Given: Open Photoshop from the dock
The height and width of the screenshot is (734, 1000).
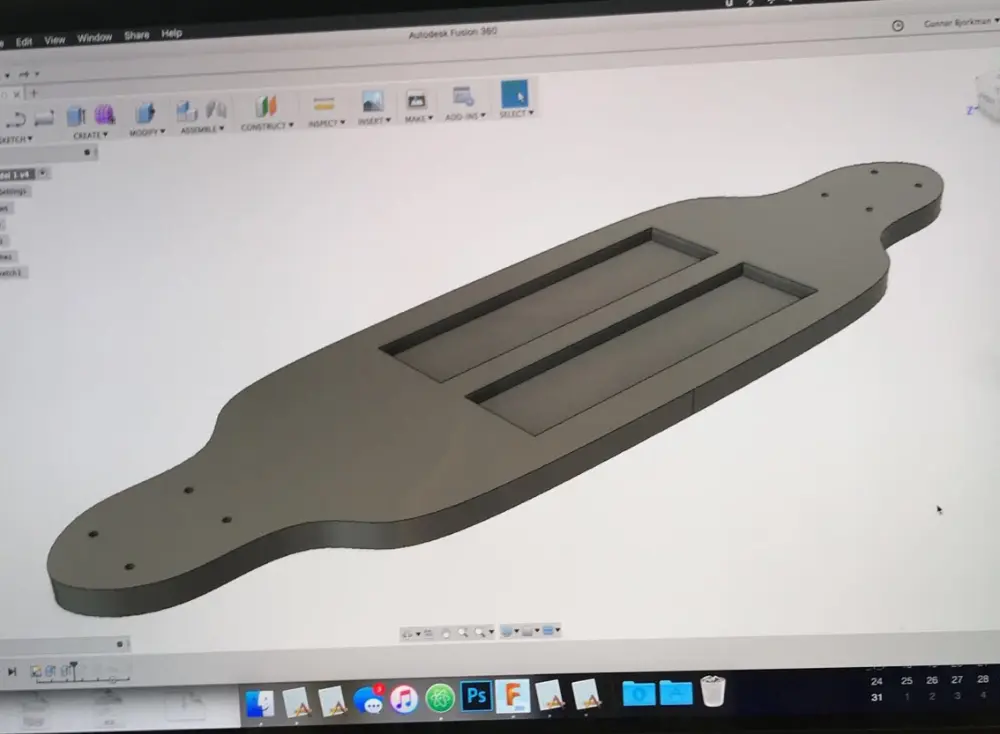Looking at the screenshot, I should click(x=476, y=696).
